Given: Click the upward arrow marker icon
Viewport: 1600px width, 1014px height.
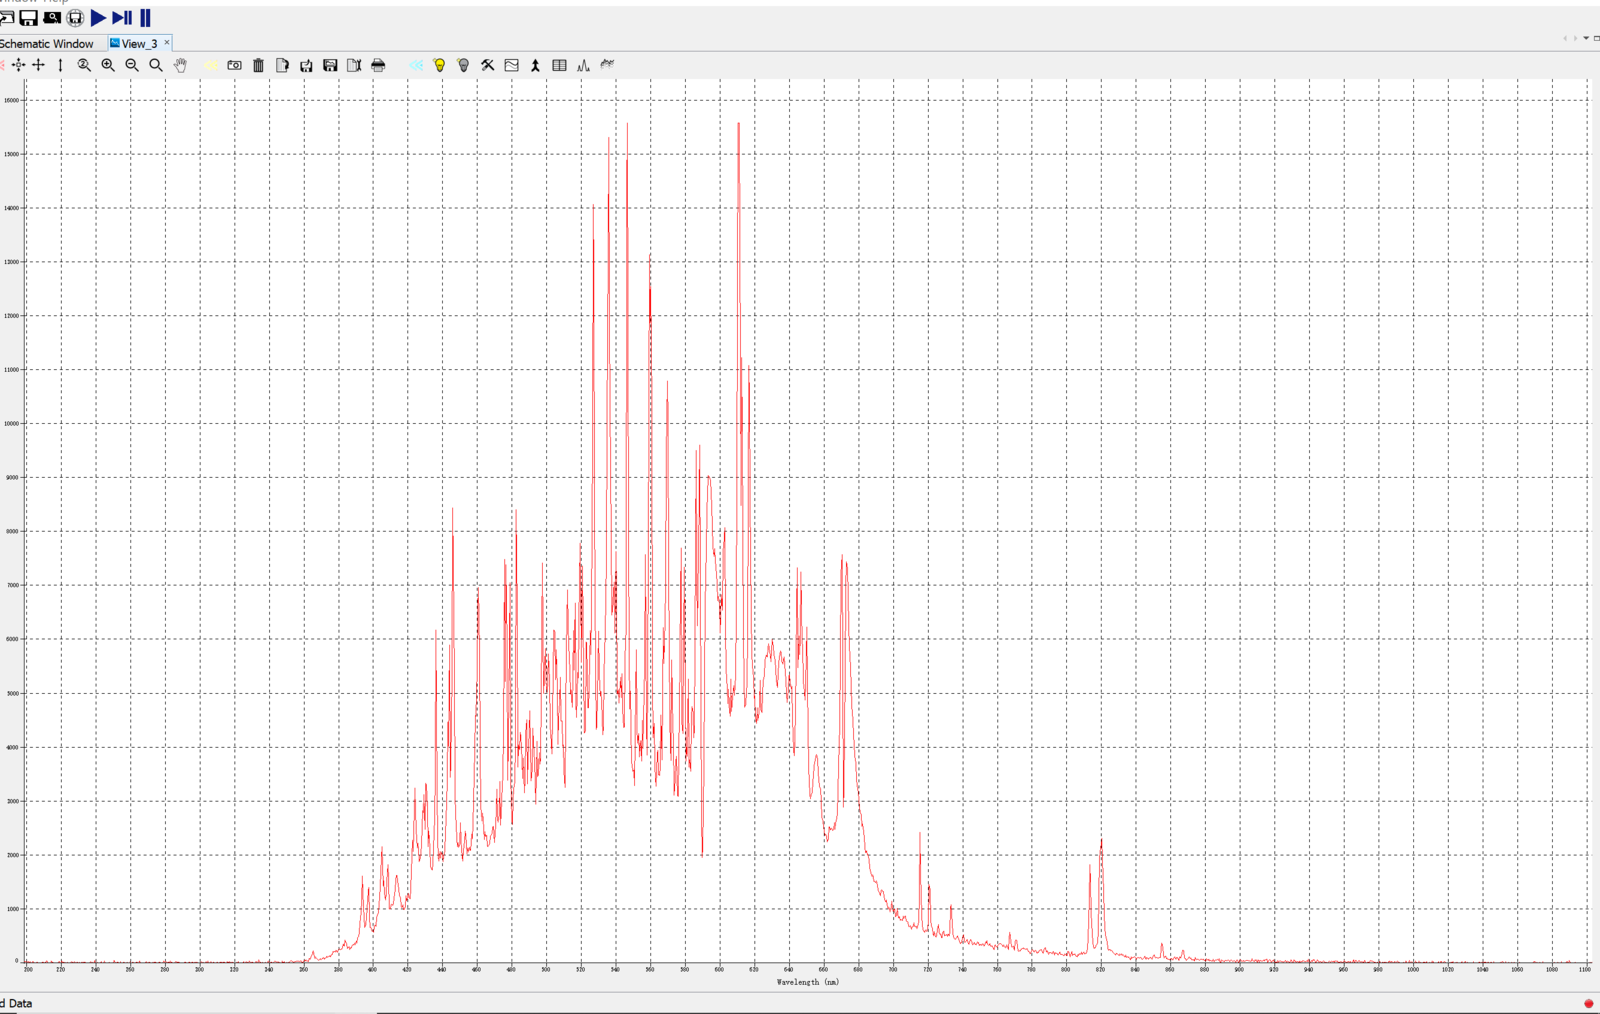Looking at the screenshot, I should (535, 65).
